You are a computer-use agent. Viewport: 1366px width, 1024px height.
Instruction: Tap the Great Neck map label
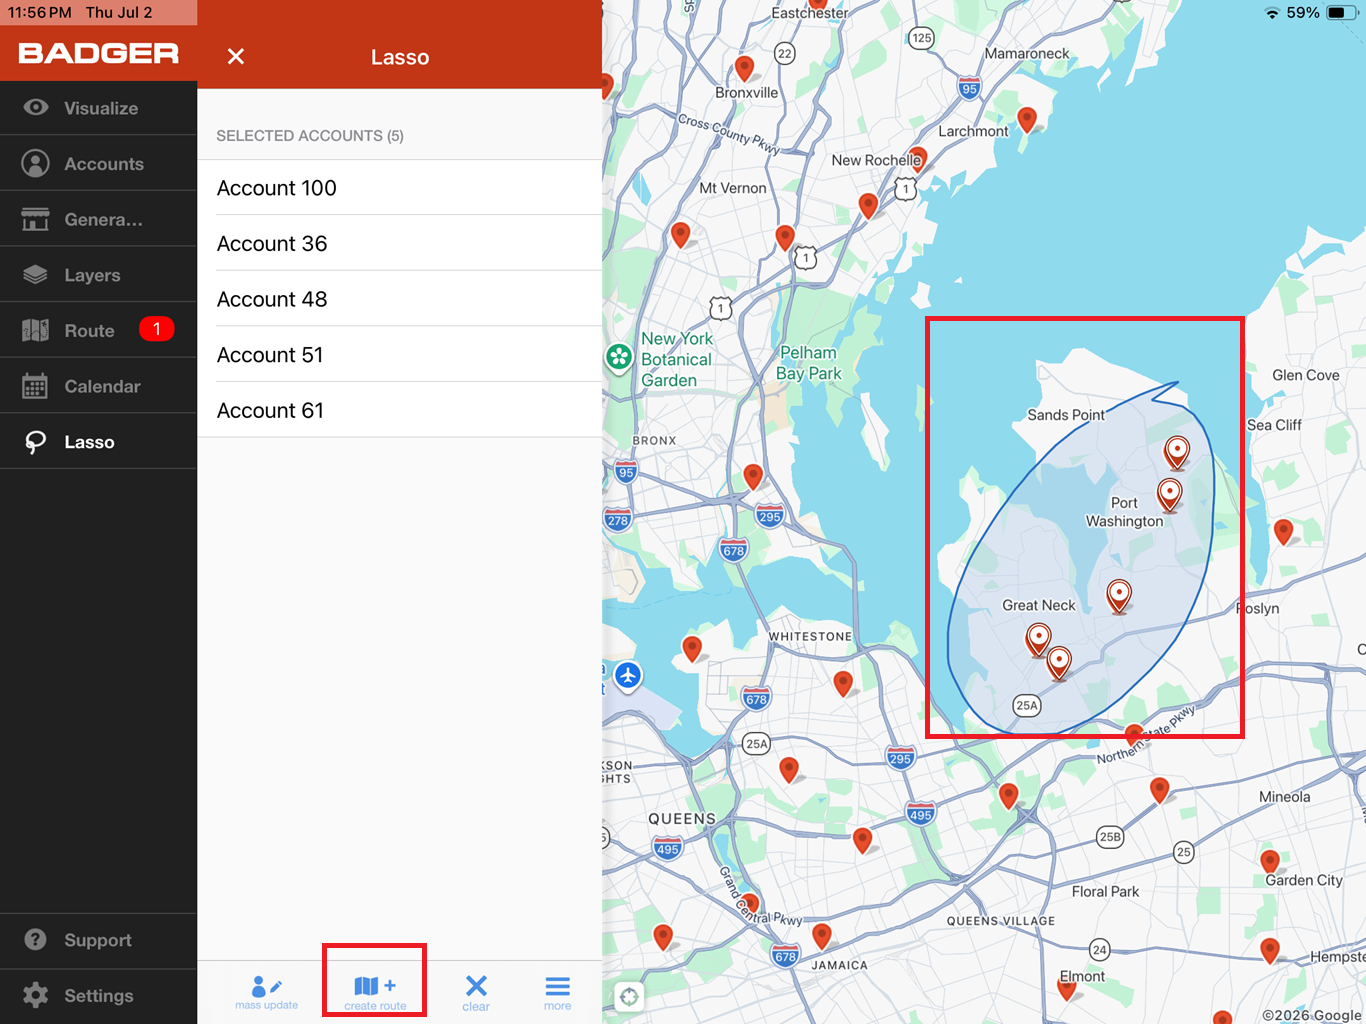1038,605
